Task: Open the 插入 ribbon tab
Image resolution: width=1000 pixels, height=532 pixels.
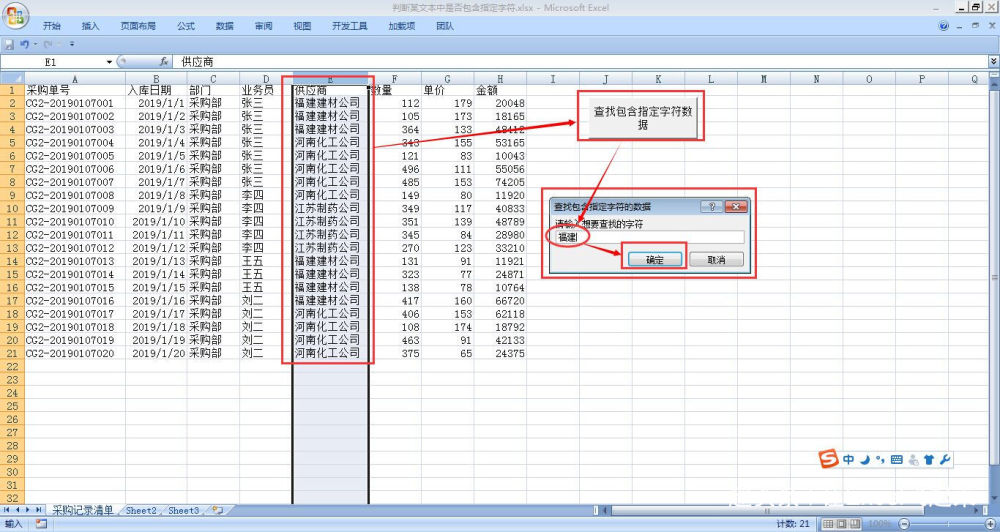Action: coord(91,26)
